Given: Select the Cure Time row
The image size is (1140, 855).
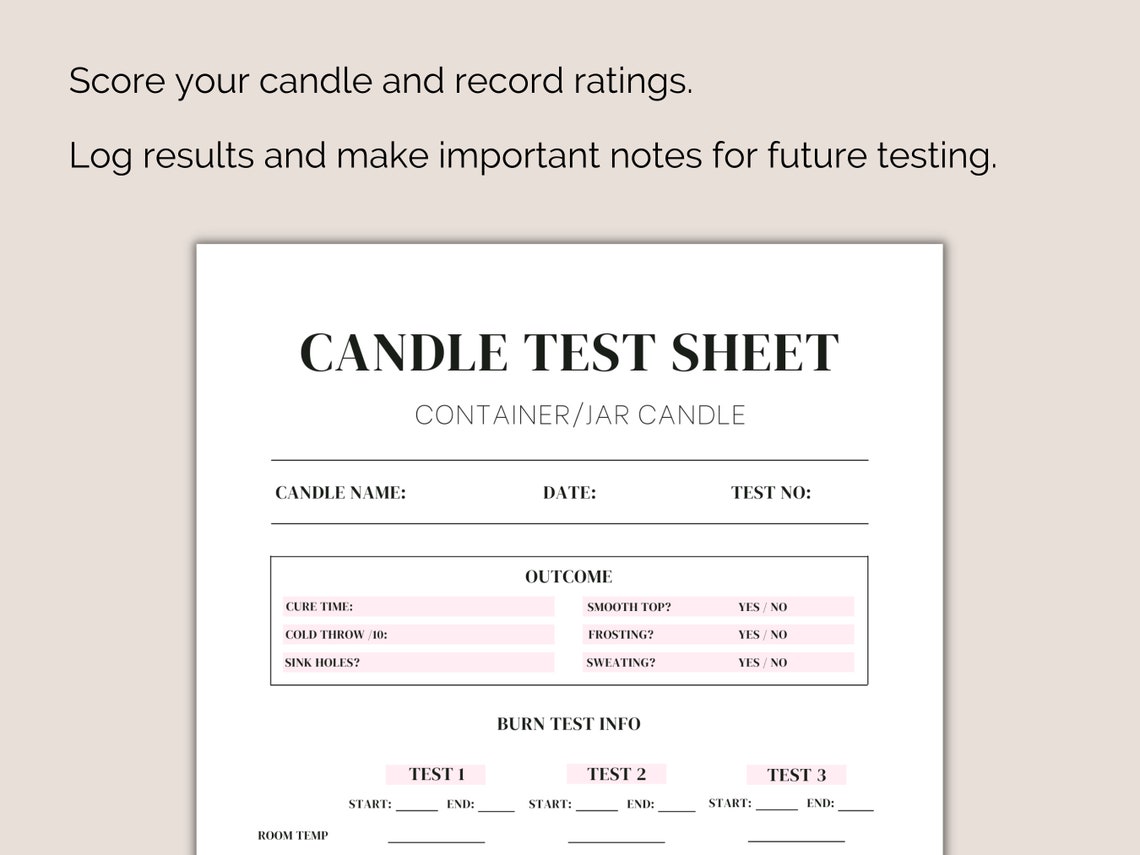Looking at the screenshot, I should tap(419, 606).
